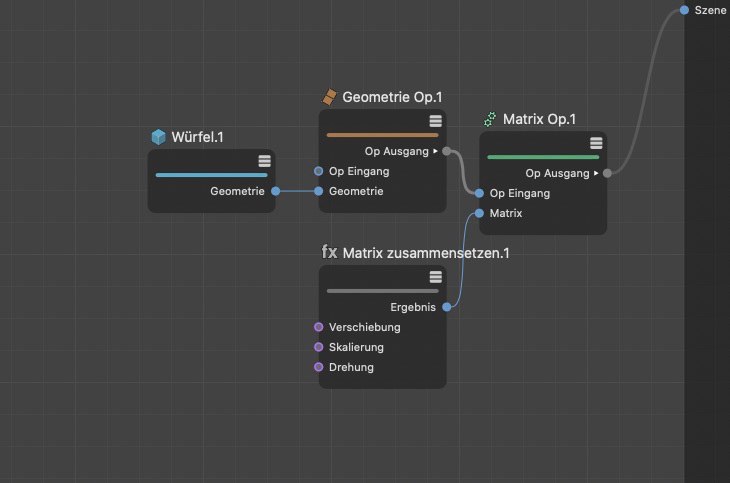Click Op Eingang port on Geometrie Op.1

click(319, 171)
